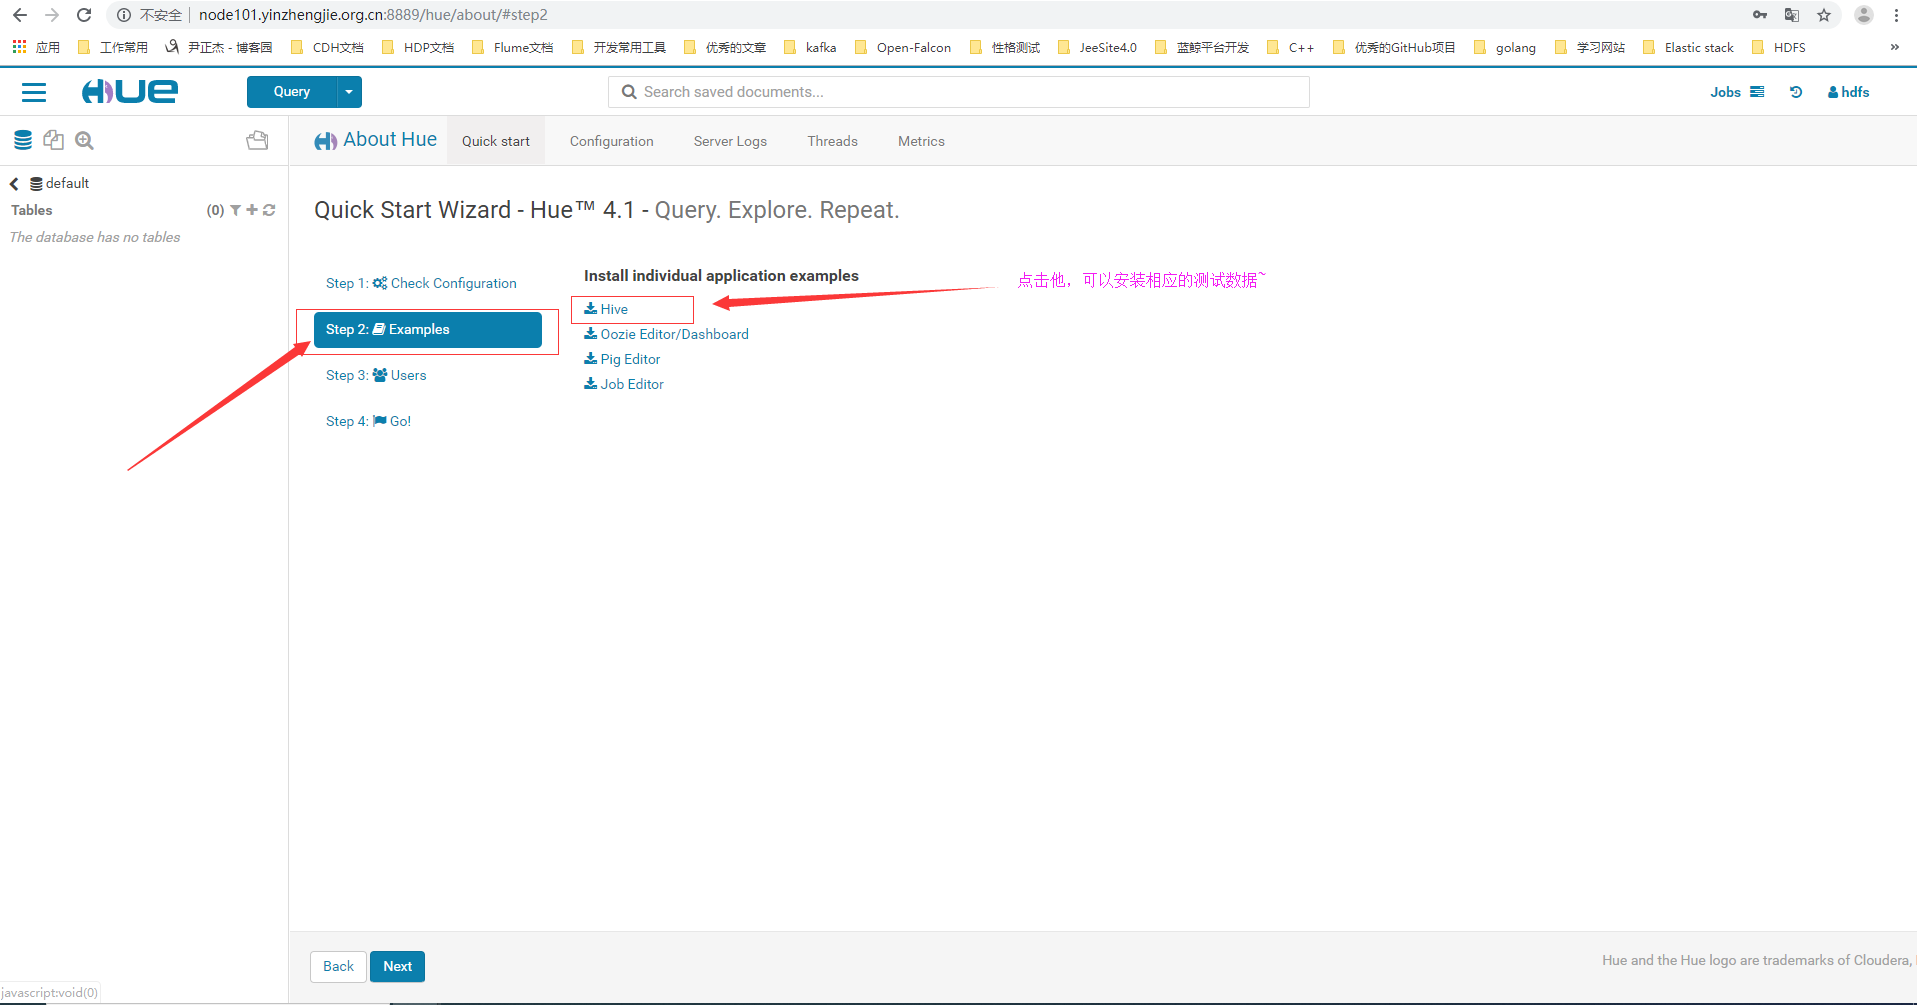Select the database sources icon in left panel

click(22, 140)
